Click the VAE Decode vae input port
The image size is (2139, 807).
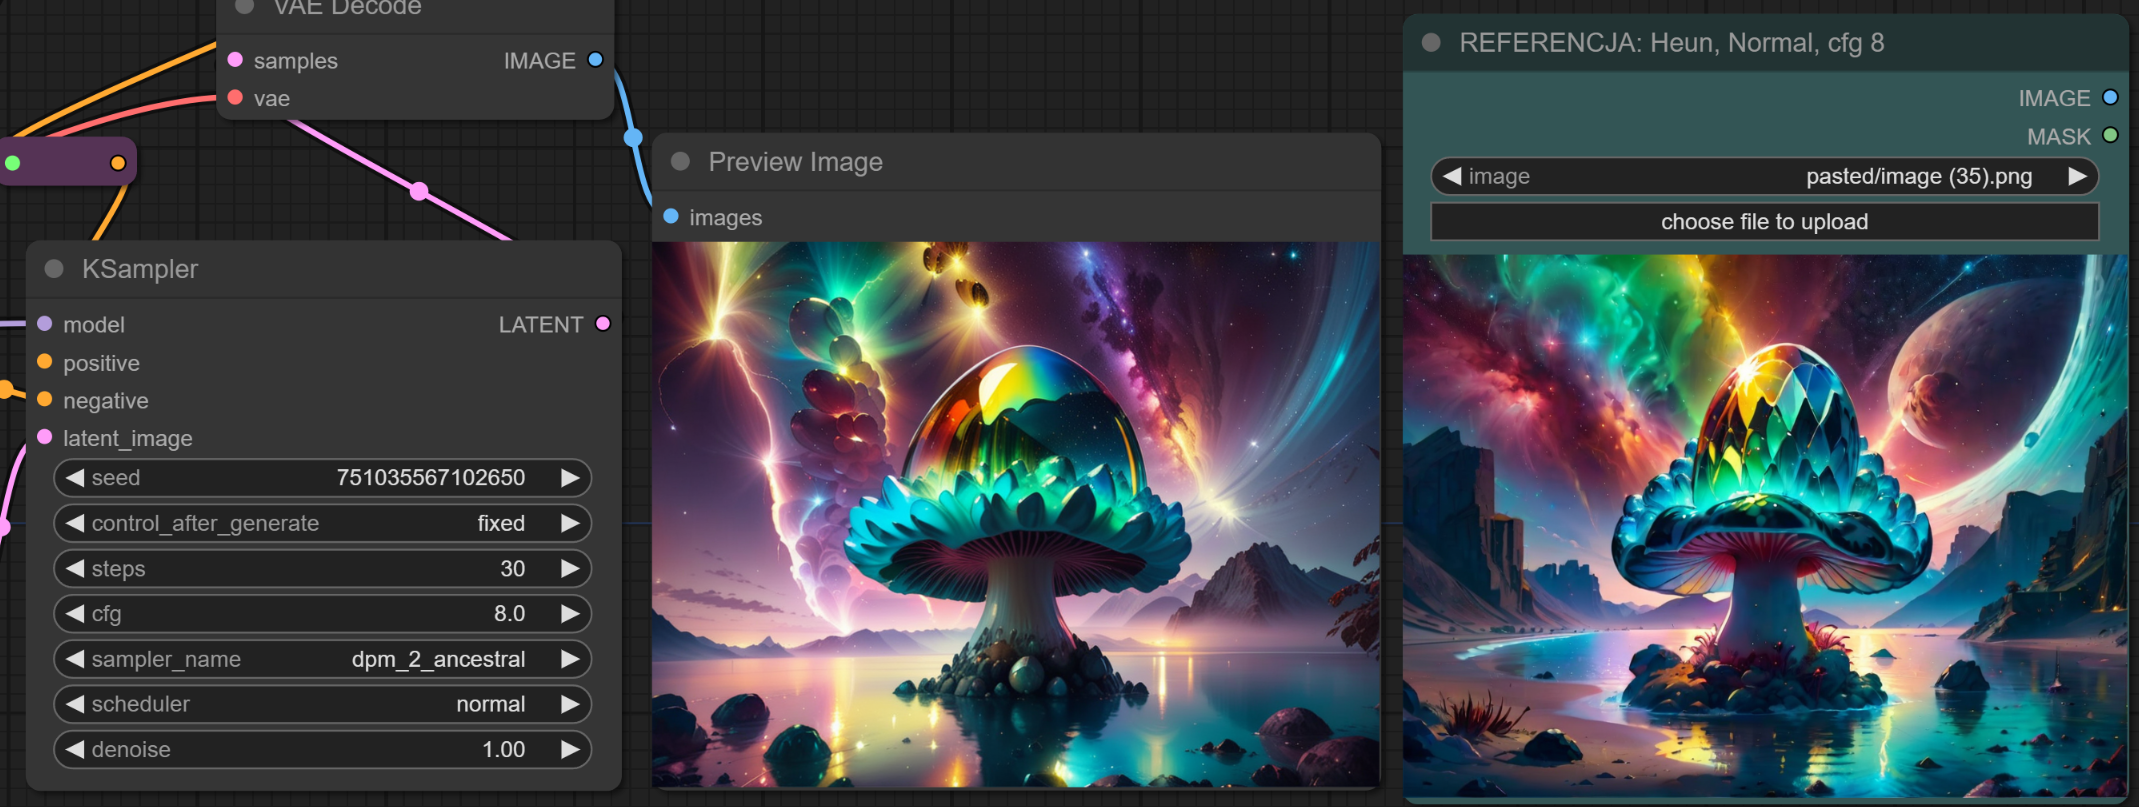[236, 98]
